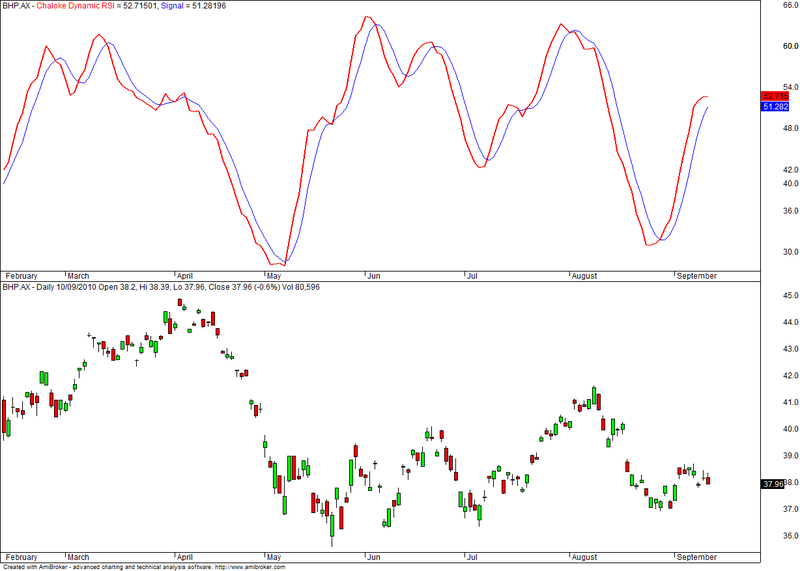Click the February label under the candlestick pane

pos(21,557)
